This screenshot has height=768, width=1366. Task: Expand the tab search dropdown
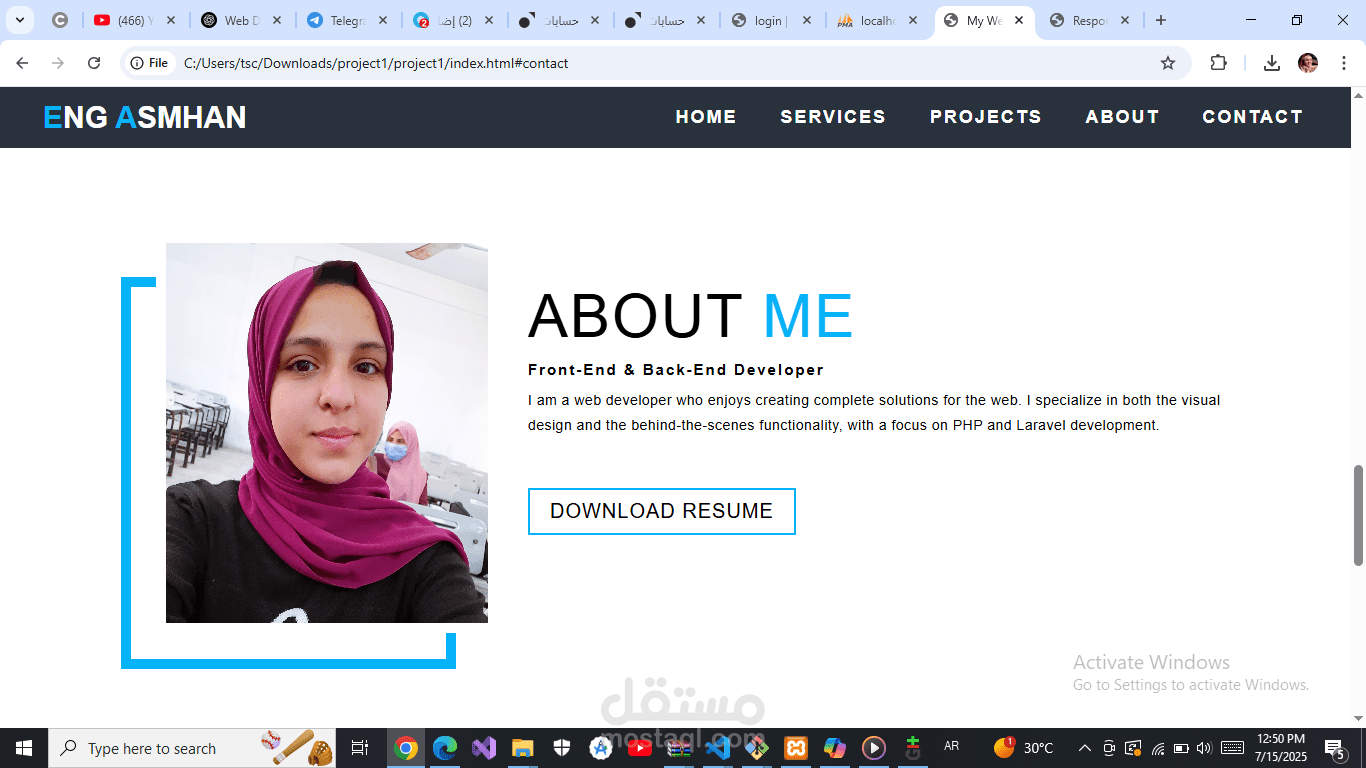(19, 20)
